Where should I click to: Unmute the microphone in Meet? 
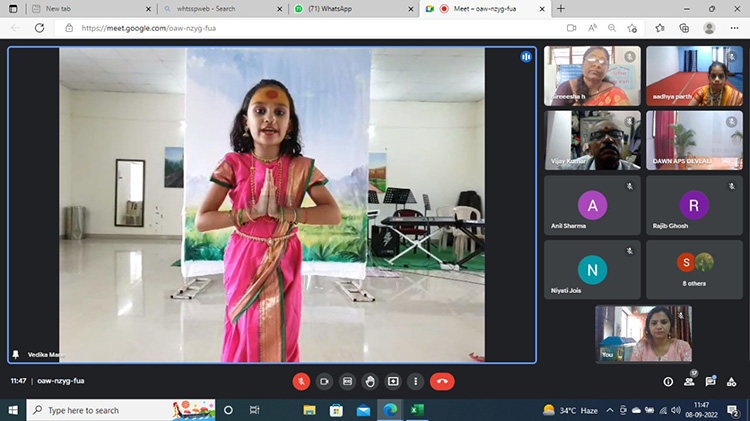coord(300,381)
